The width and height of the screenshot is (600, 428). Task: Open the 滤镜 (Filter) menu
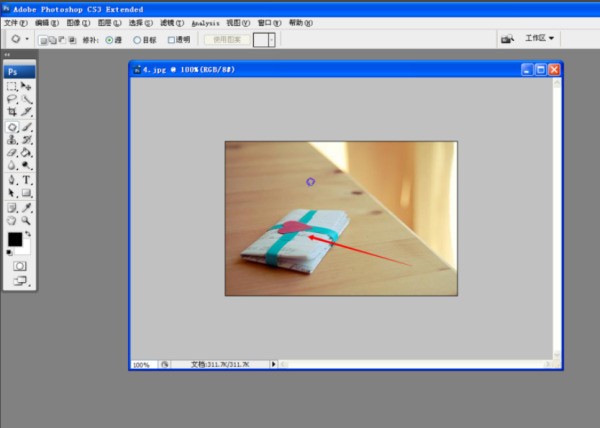[172, 23]
